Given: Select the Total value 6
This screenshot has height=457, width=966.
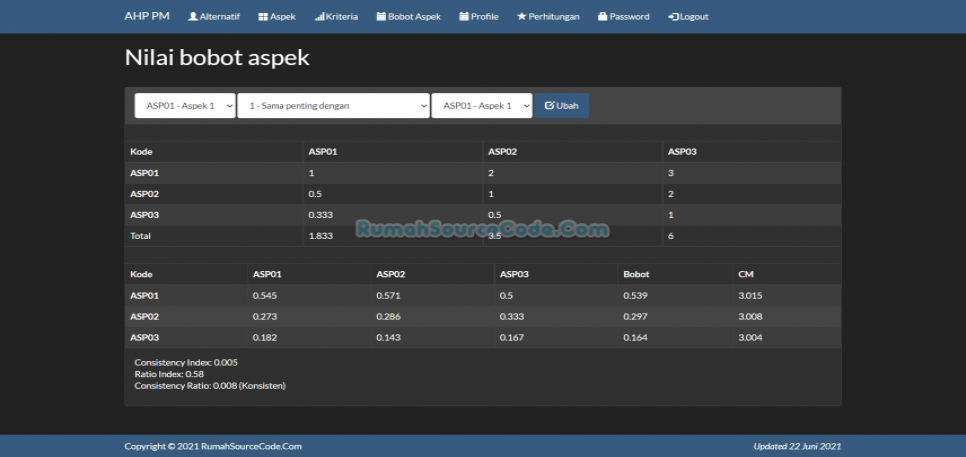Looking at the screenshot, I should tap(671, 236).
